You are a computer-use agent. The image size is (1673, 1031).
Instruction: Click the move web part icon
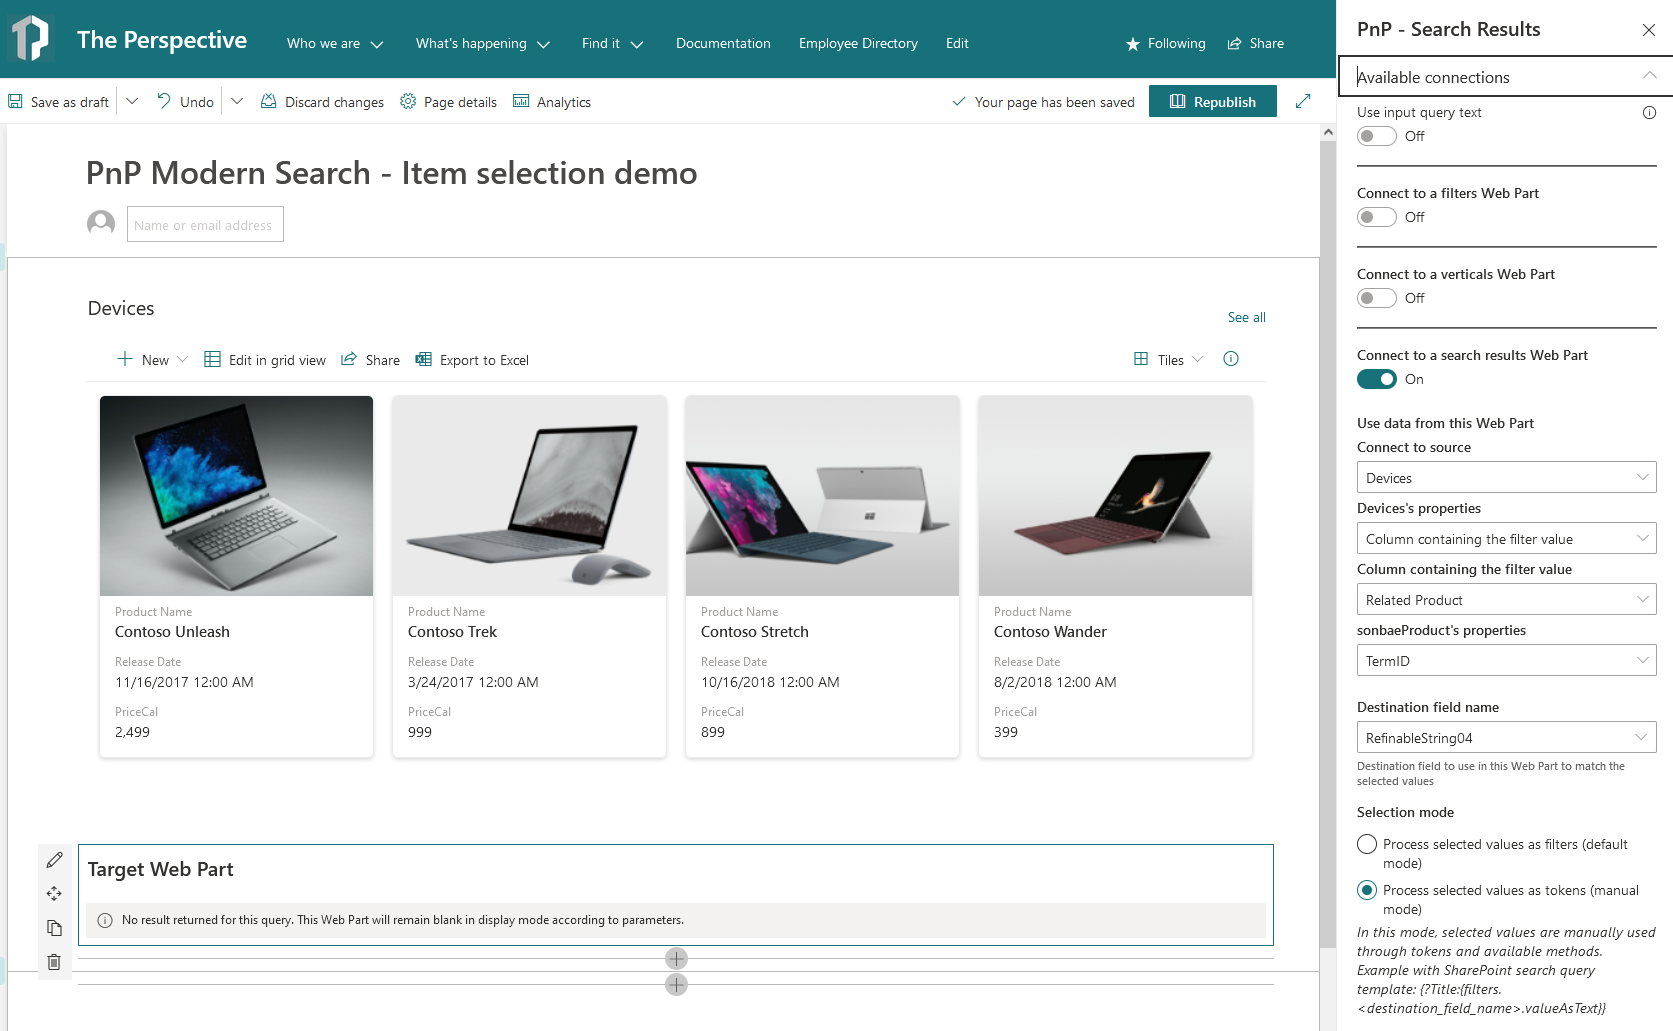[x=54, y=894]
